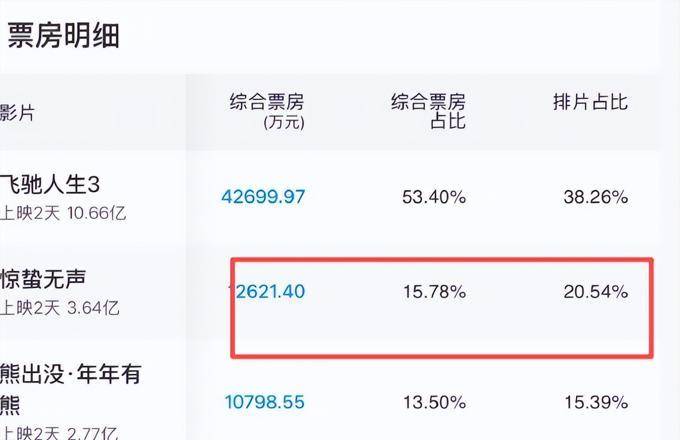
Task: Sort by the 综合票房占比 column header
Action: coord(429,111)
